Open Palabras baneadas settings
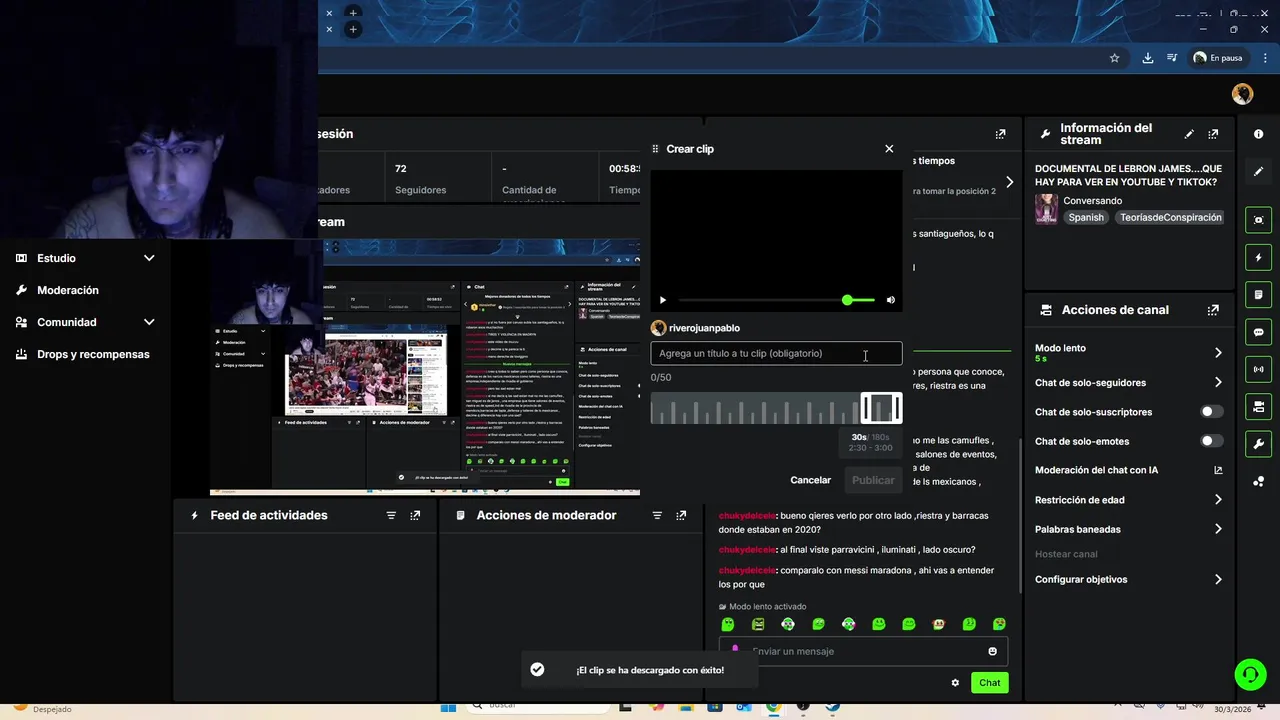Image resolution: width=1280 pixels, height=720 pixels. (x=1129, y=529)
